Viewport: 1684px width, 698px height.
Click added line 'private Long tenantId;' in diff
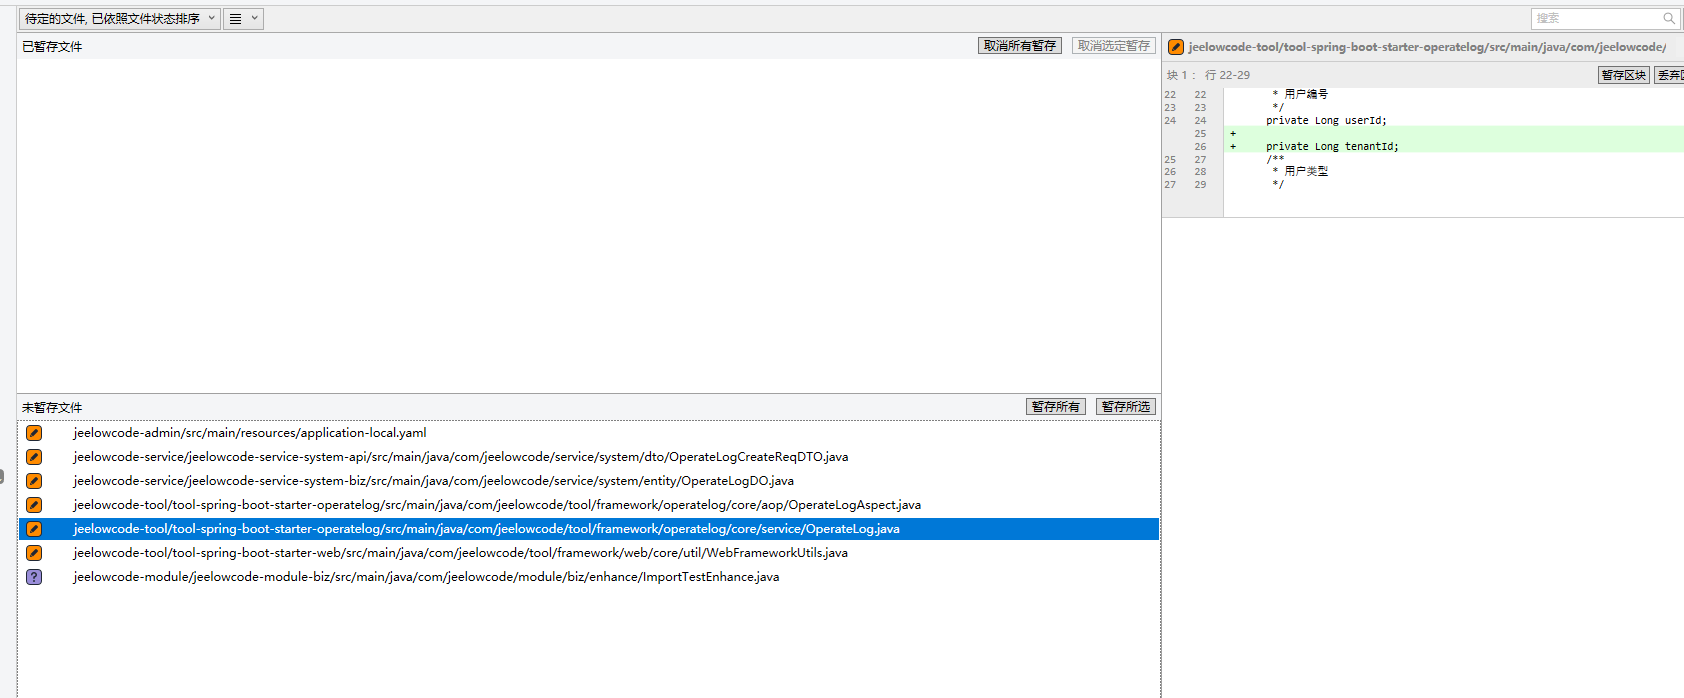click(1332, 146)
